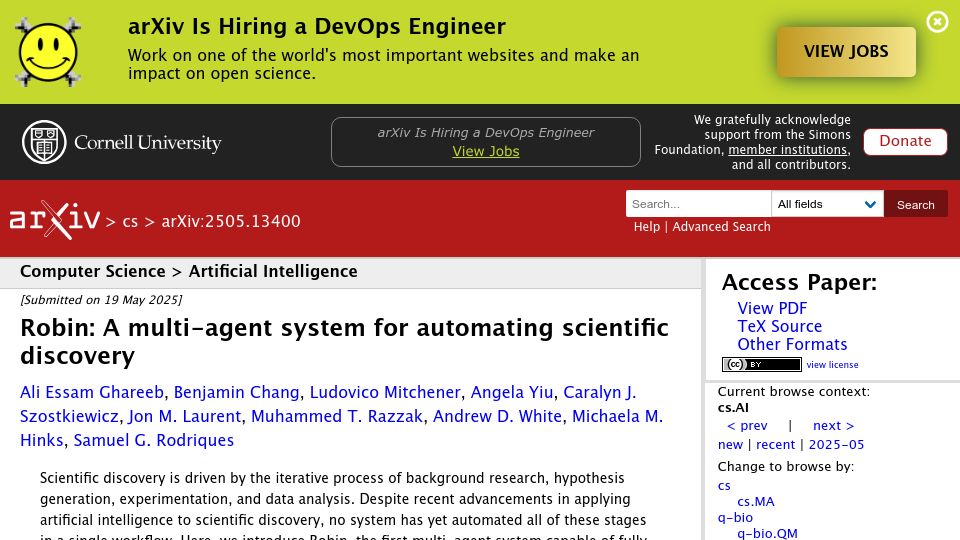Go to next paper with next >

click(833, 426)
